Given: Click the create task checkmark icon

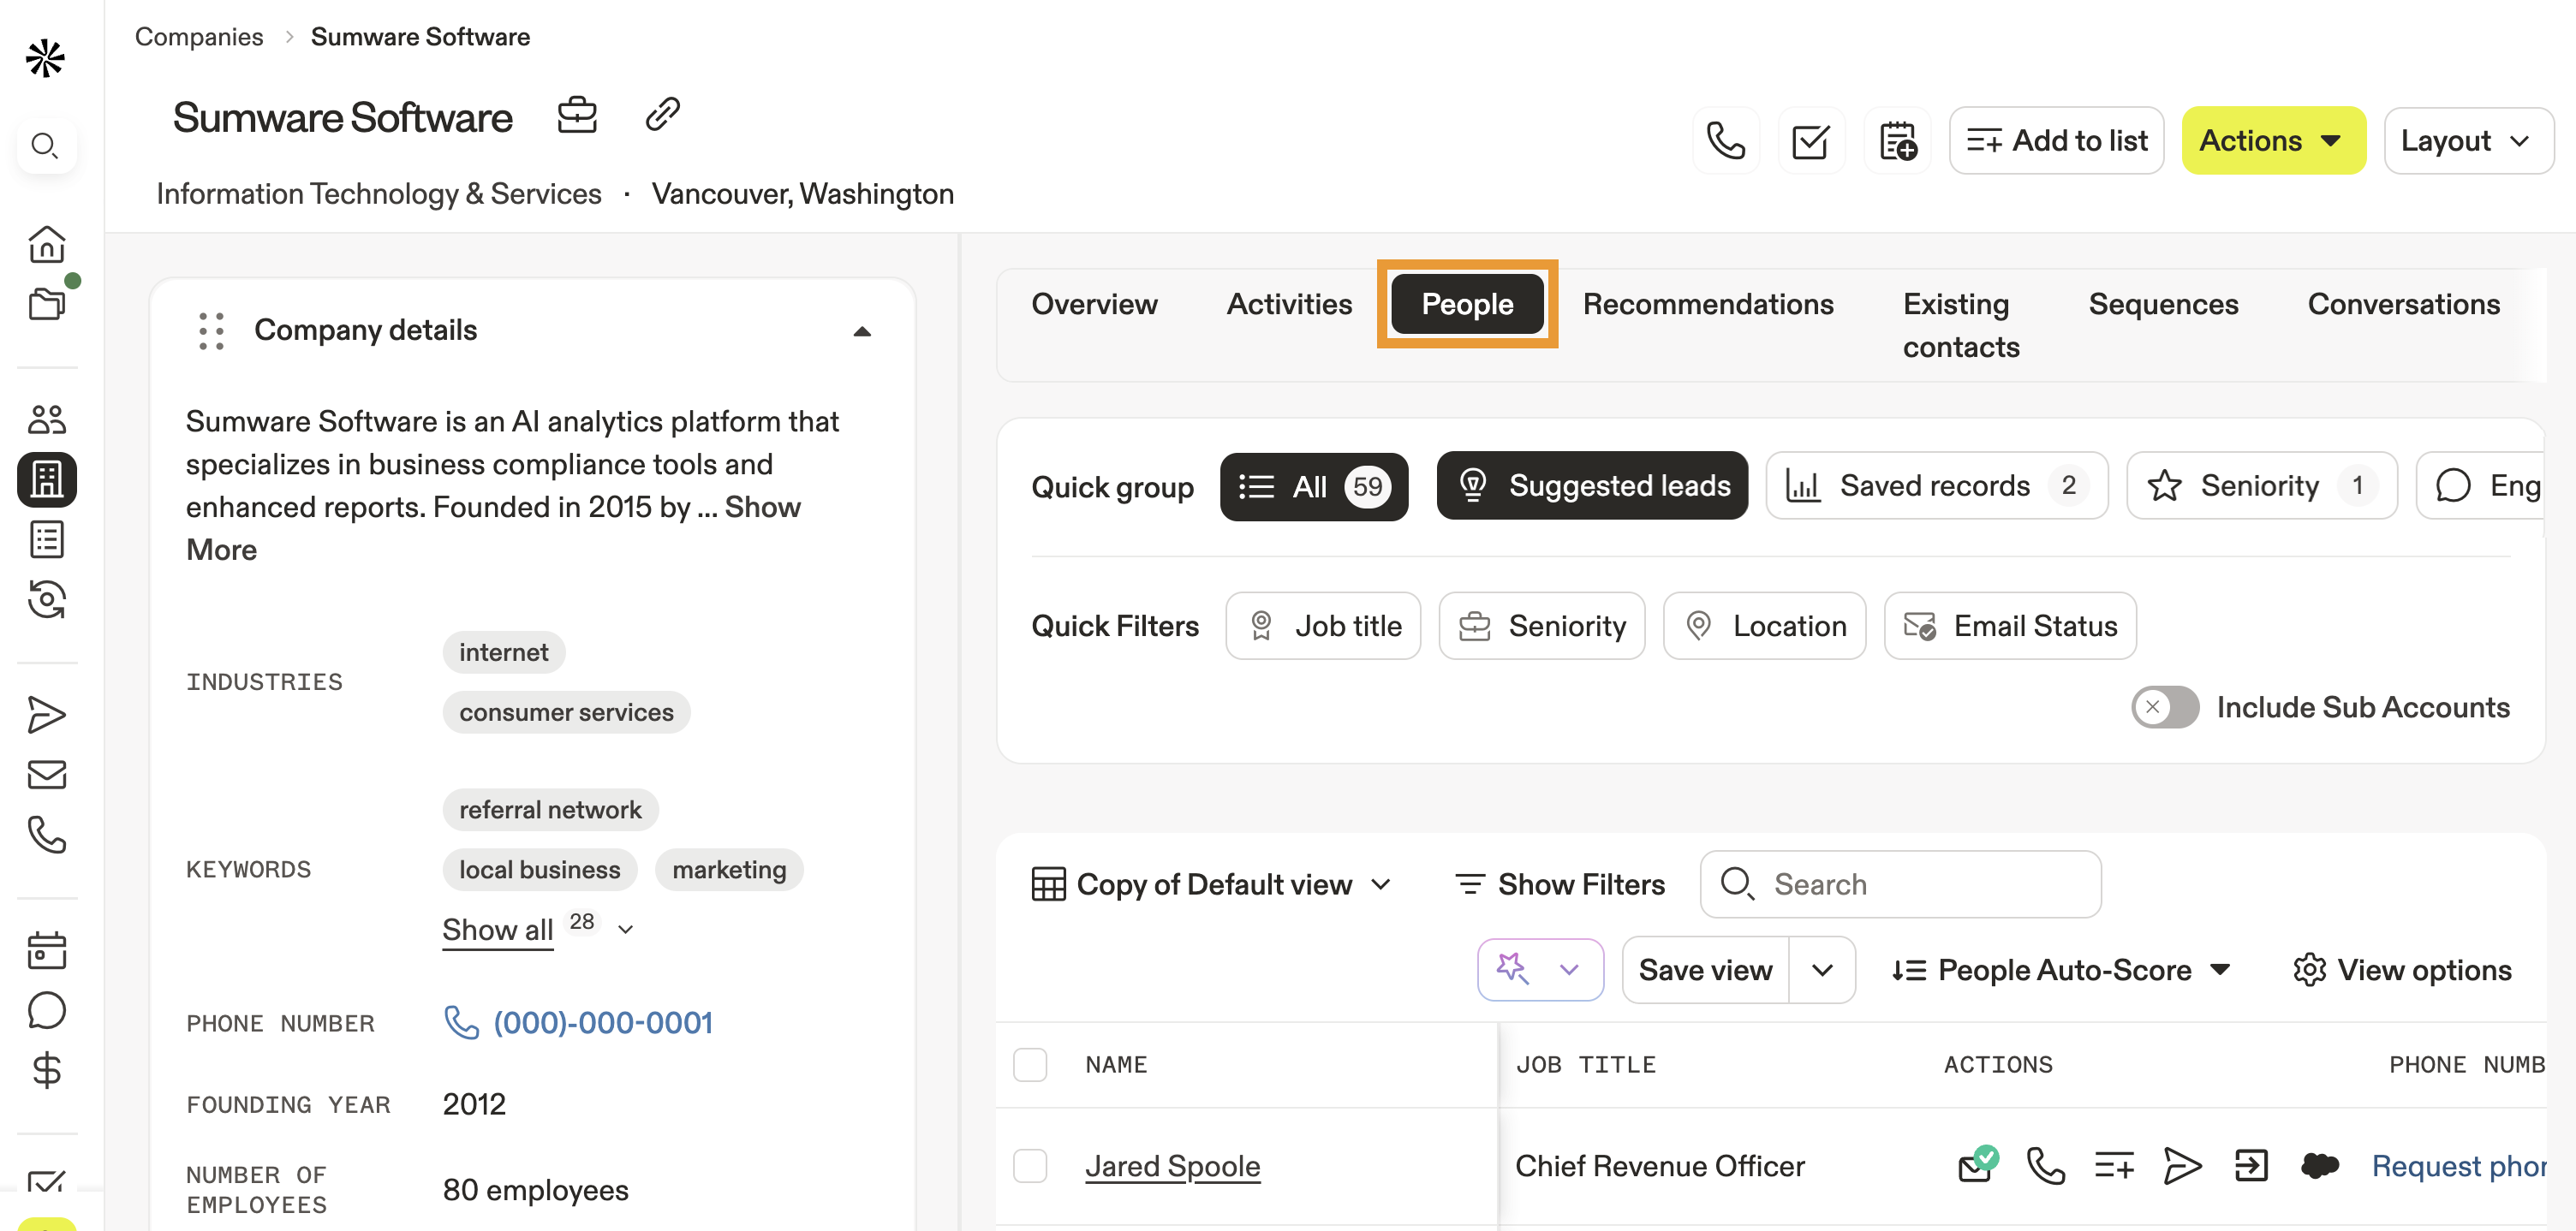Looking at the screenshot, I should click(1810, 141).
